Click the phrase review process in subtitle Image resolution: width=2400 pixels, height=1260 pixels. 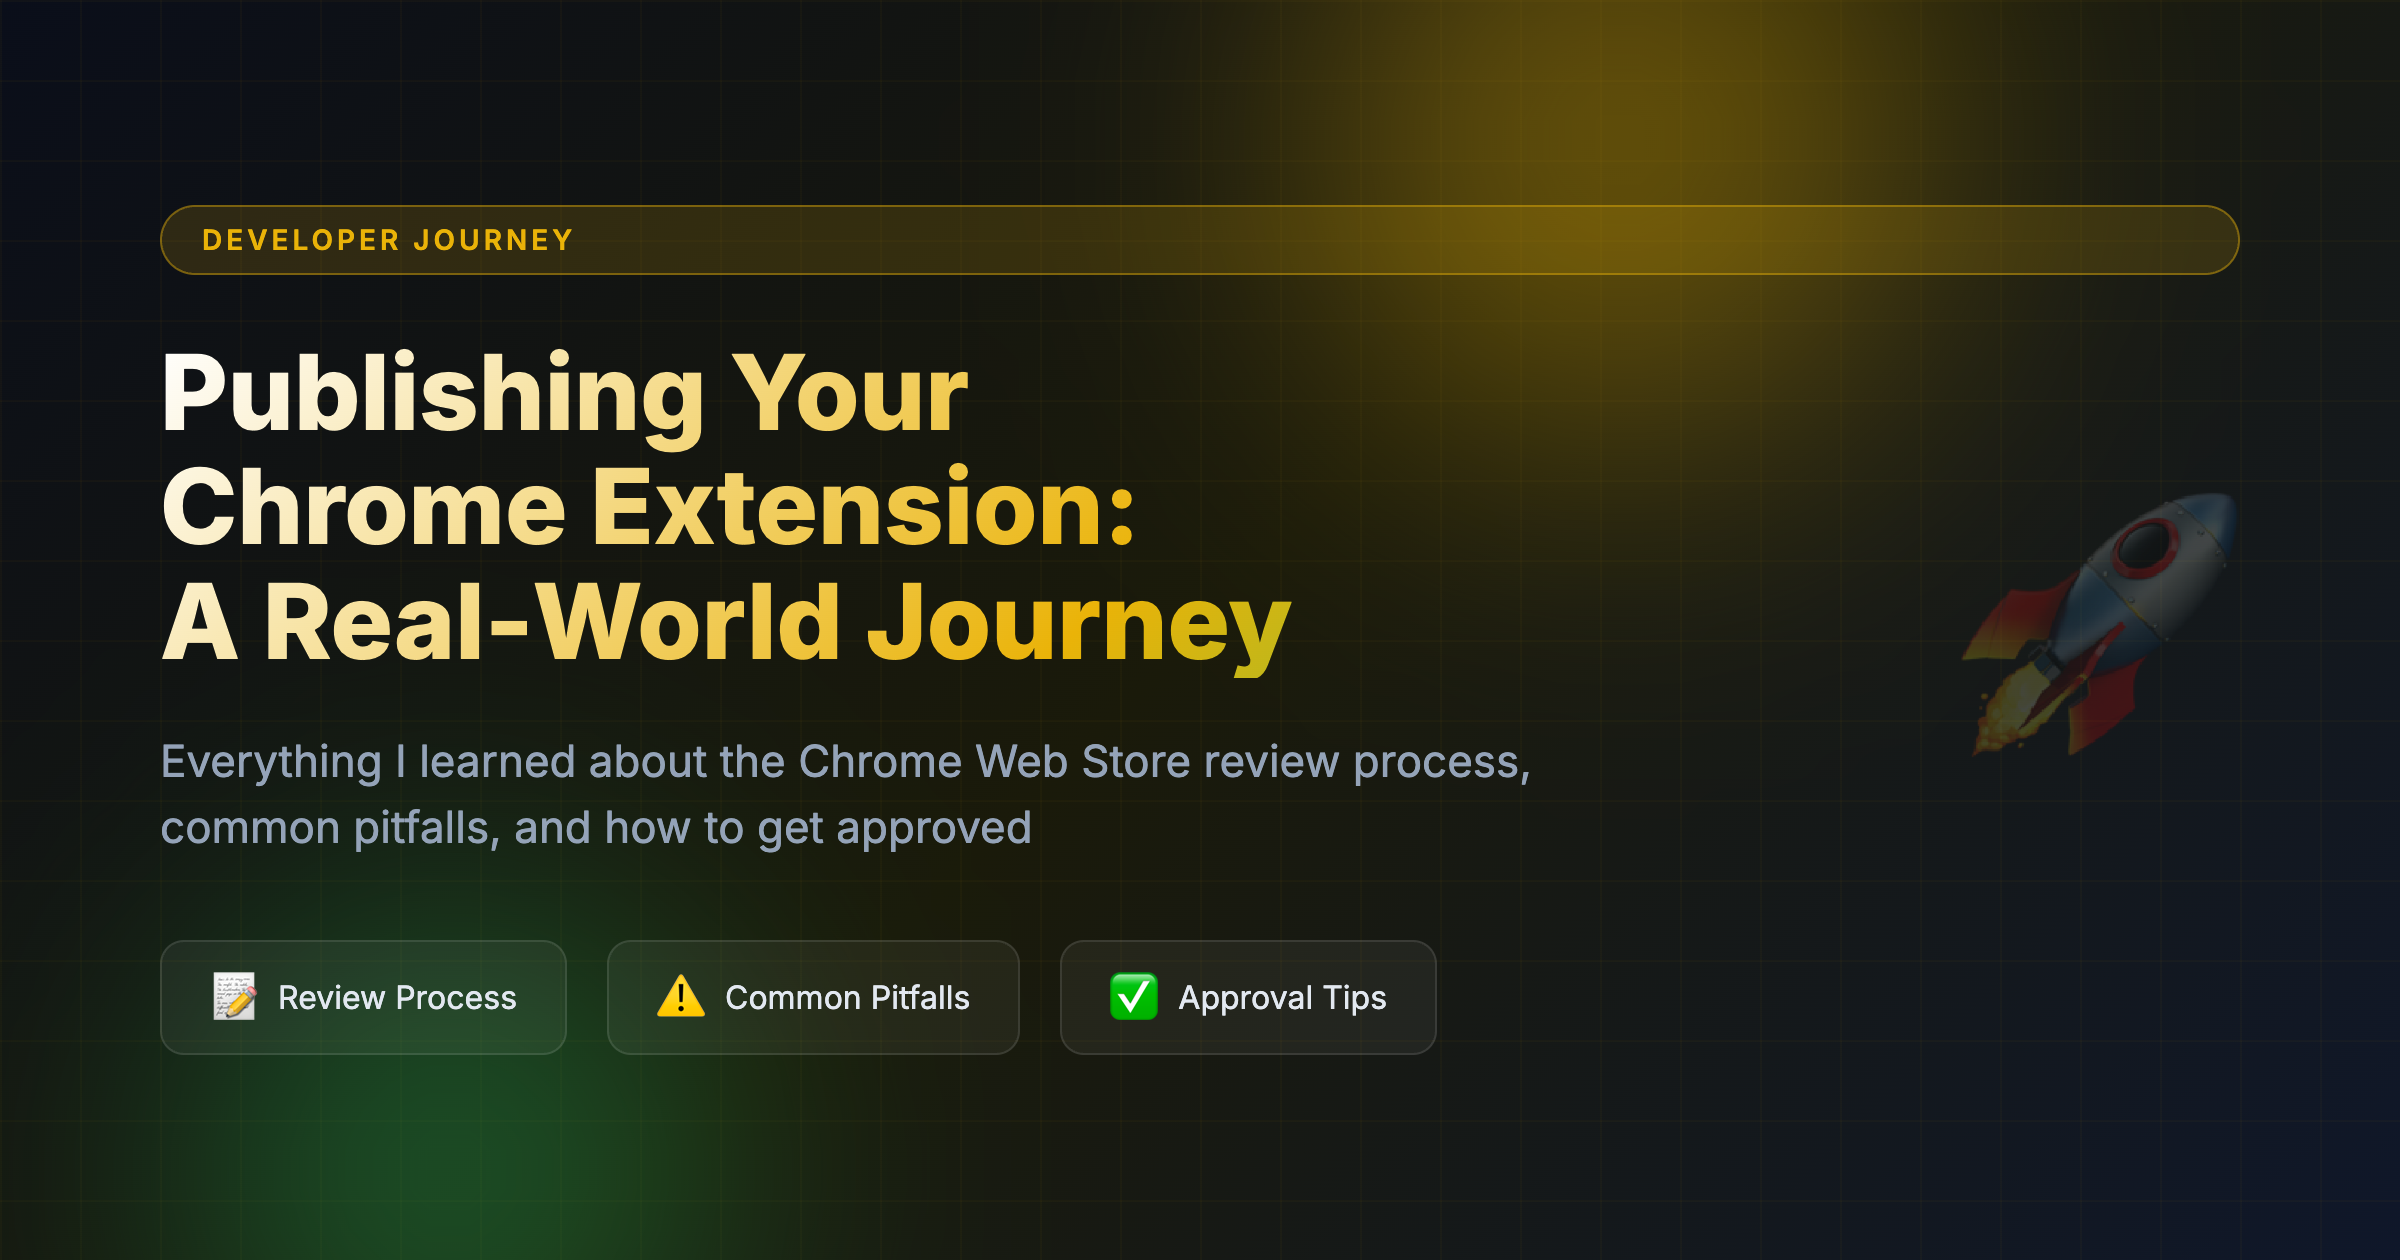point(1366,762)
